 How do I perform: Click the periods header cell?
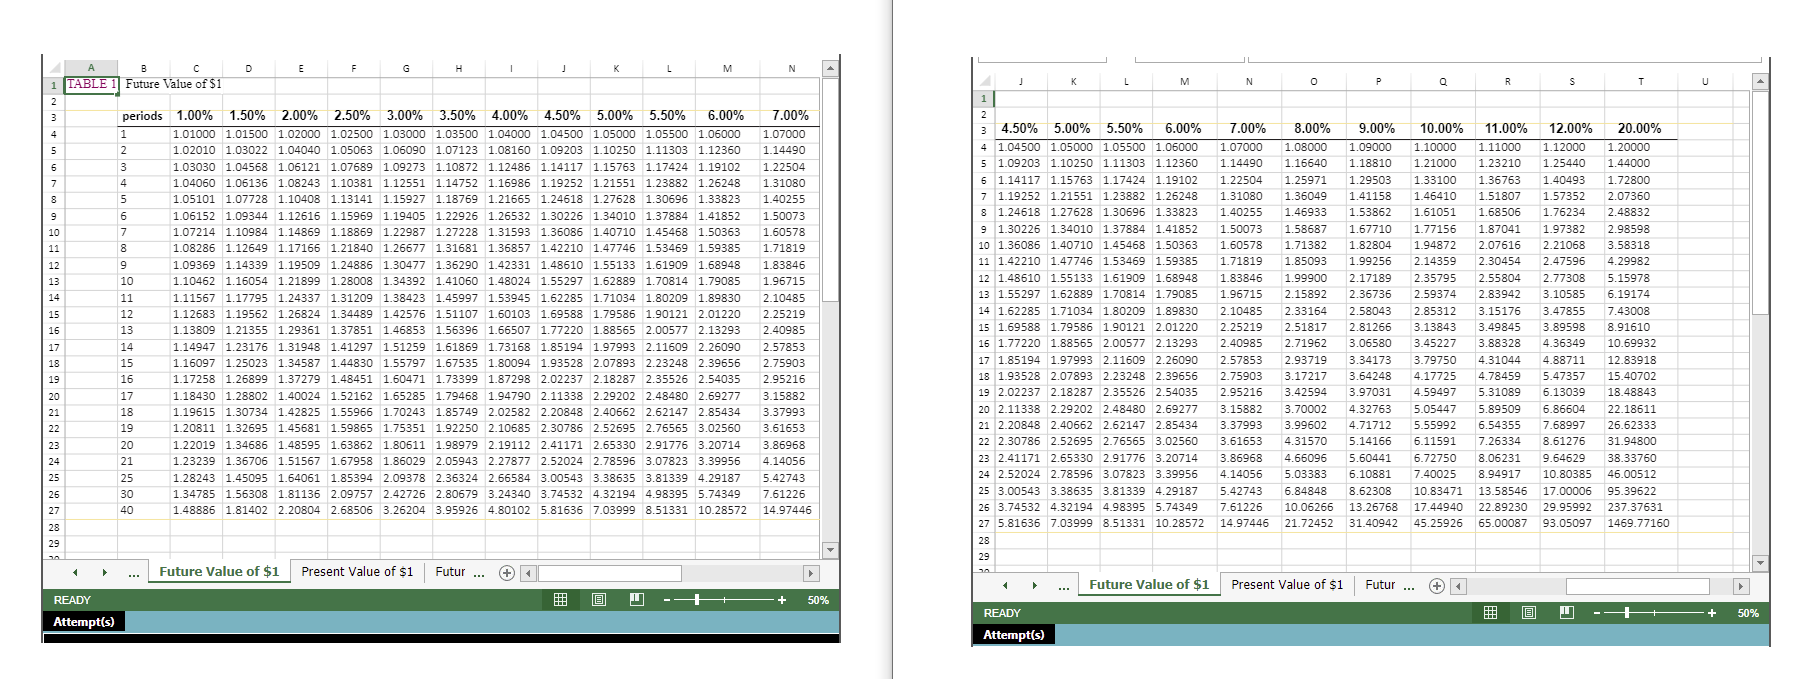tap(143, 117)
